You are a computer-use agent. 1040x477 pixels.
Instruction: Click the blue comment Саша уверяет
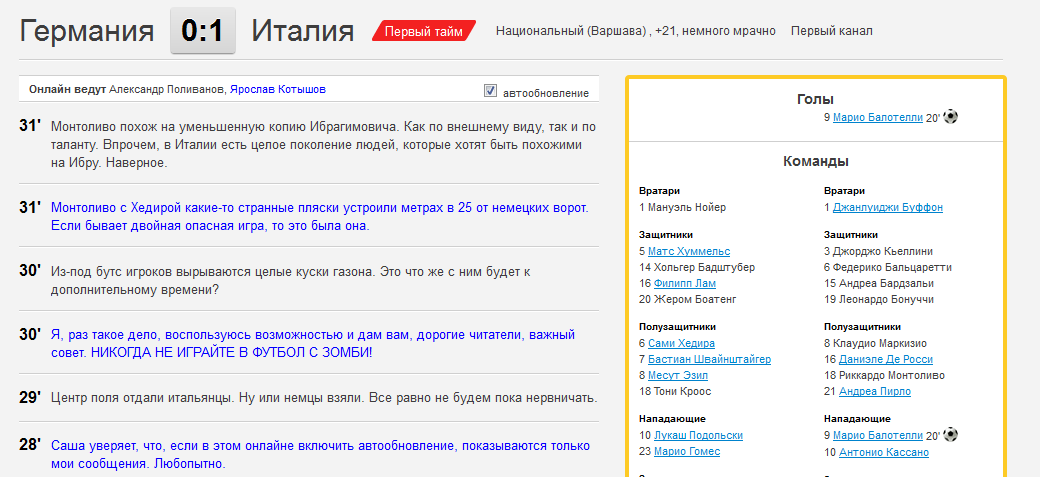coord(320,454)
